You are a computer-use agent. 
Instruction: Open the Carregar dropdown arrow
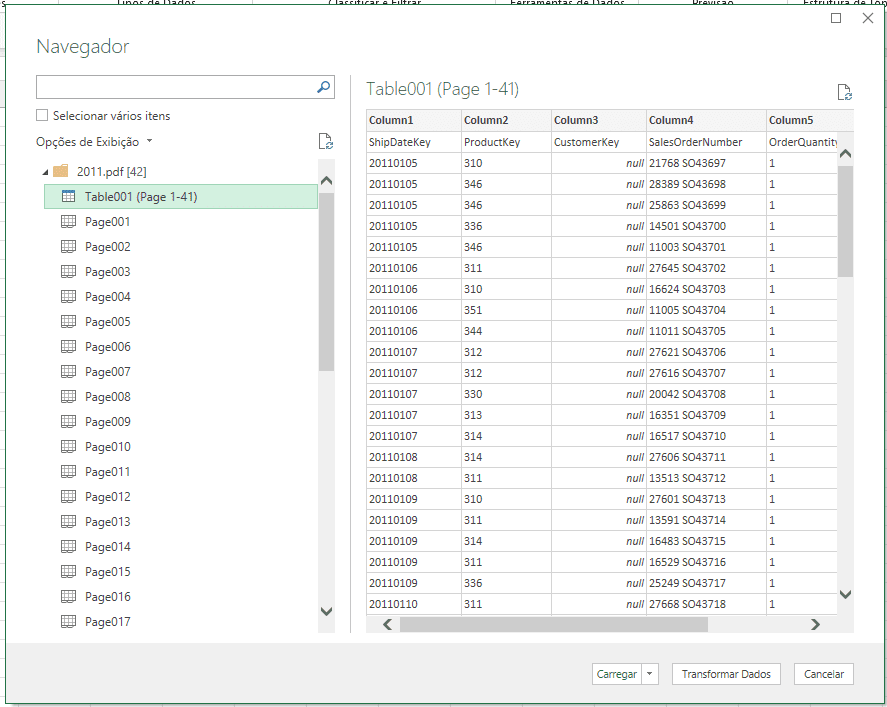click(650, 674)
